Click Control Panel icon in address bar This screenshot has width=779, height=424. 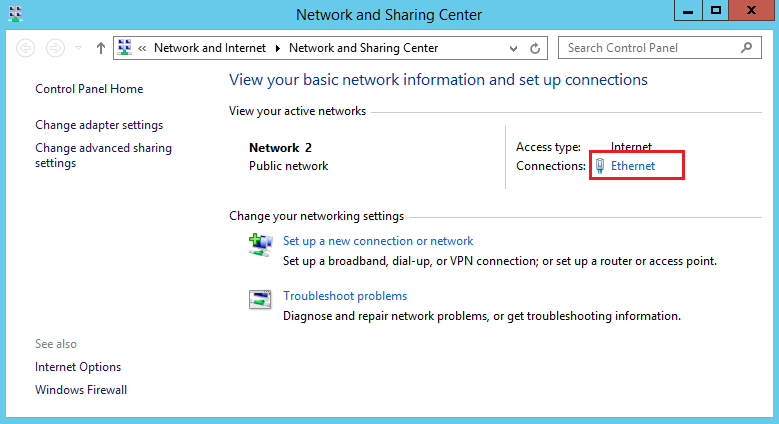tap(125, 48)
